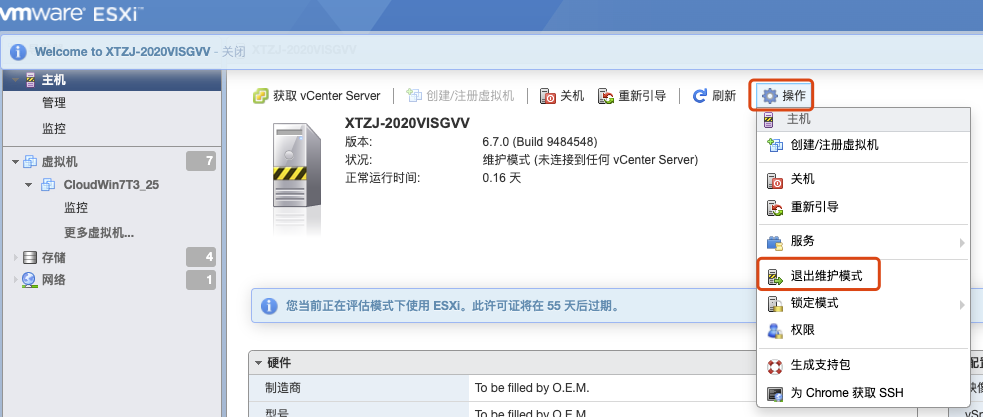Click the storage count badge 4
The height and width of the screenshot is (417, 983).
tap(201, 257)
